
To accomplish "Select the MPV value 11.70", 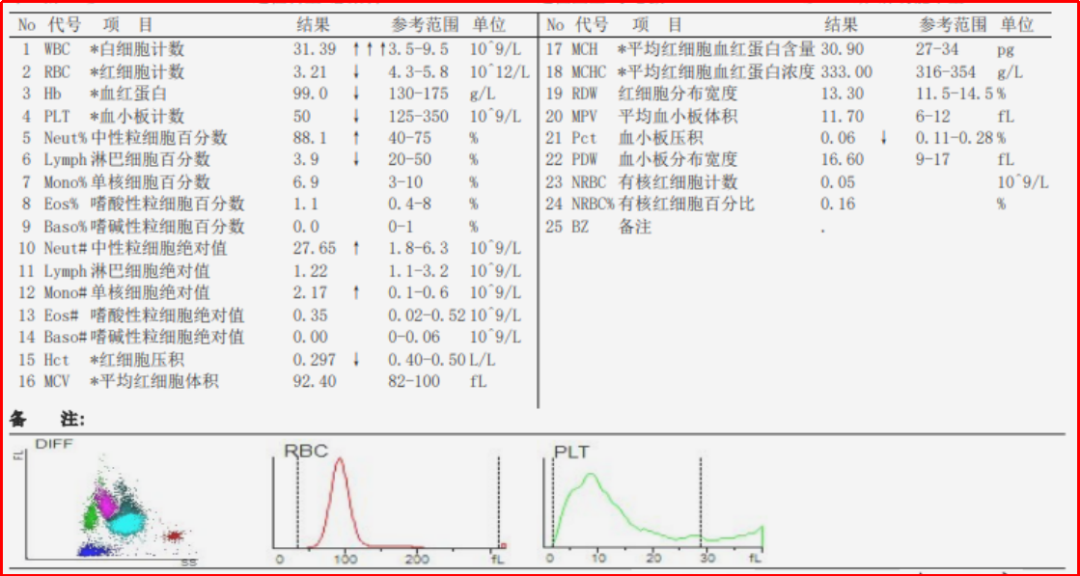I will (842, 116).
